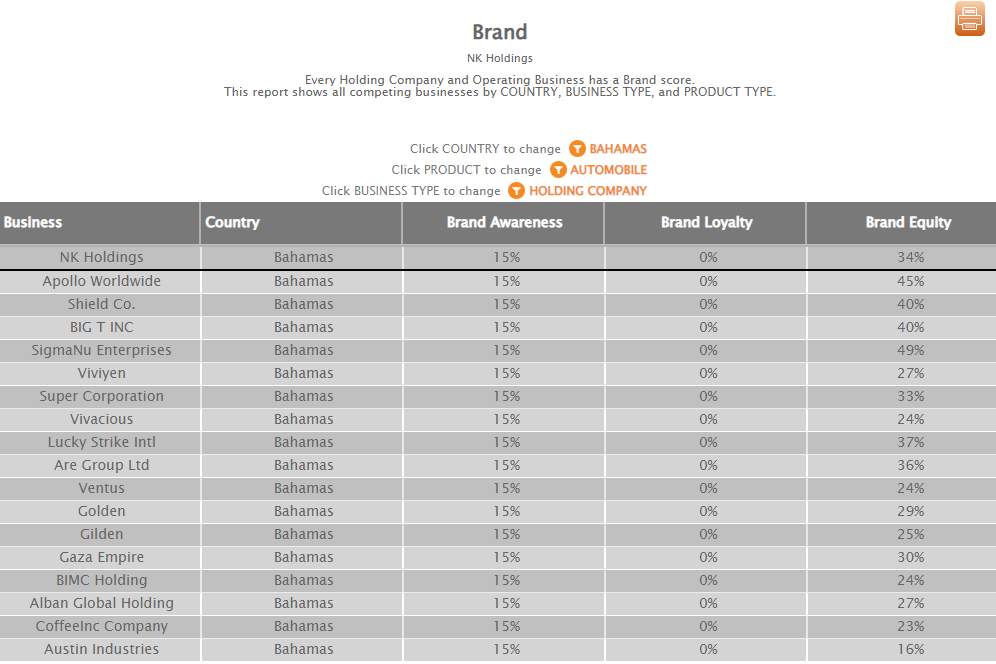Screen dimensions: 996x664
Task: Open the Apollo Worldwide business link
Action: point(101,281)
